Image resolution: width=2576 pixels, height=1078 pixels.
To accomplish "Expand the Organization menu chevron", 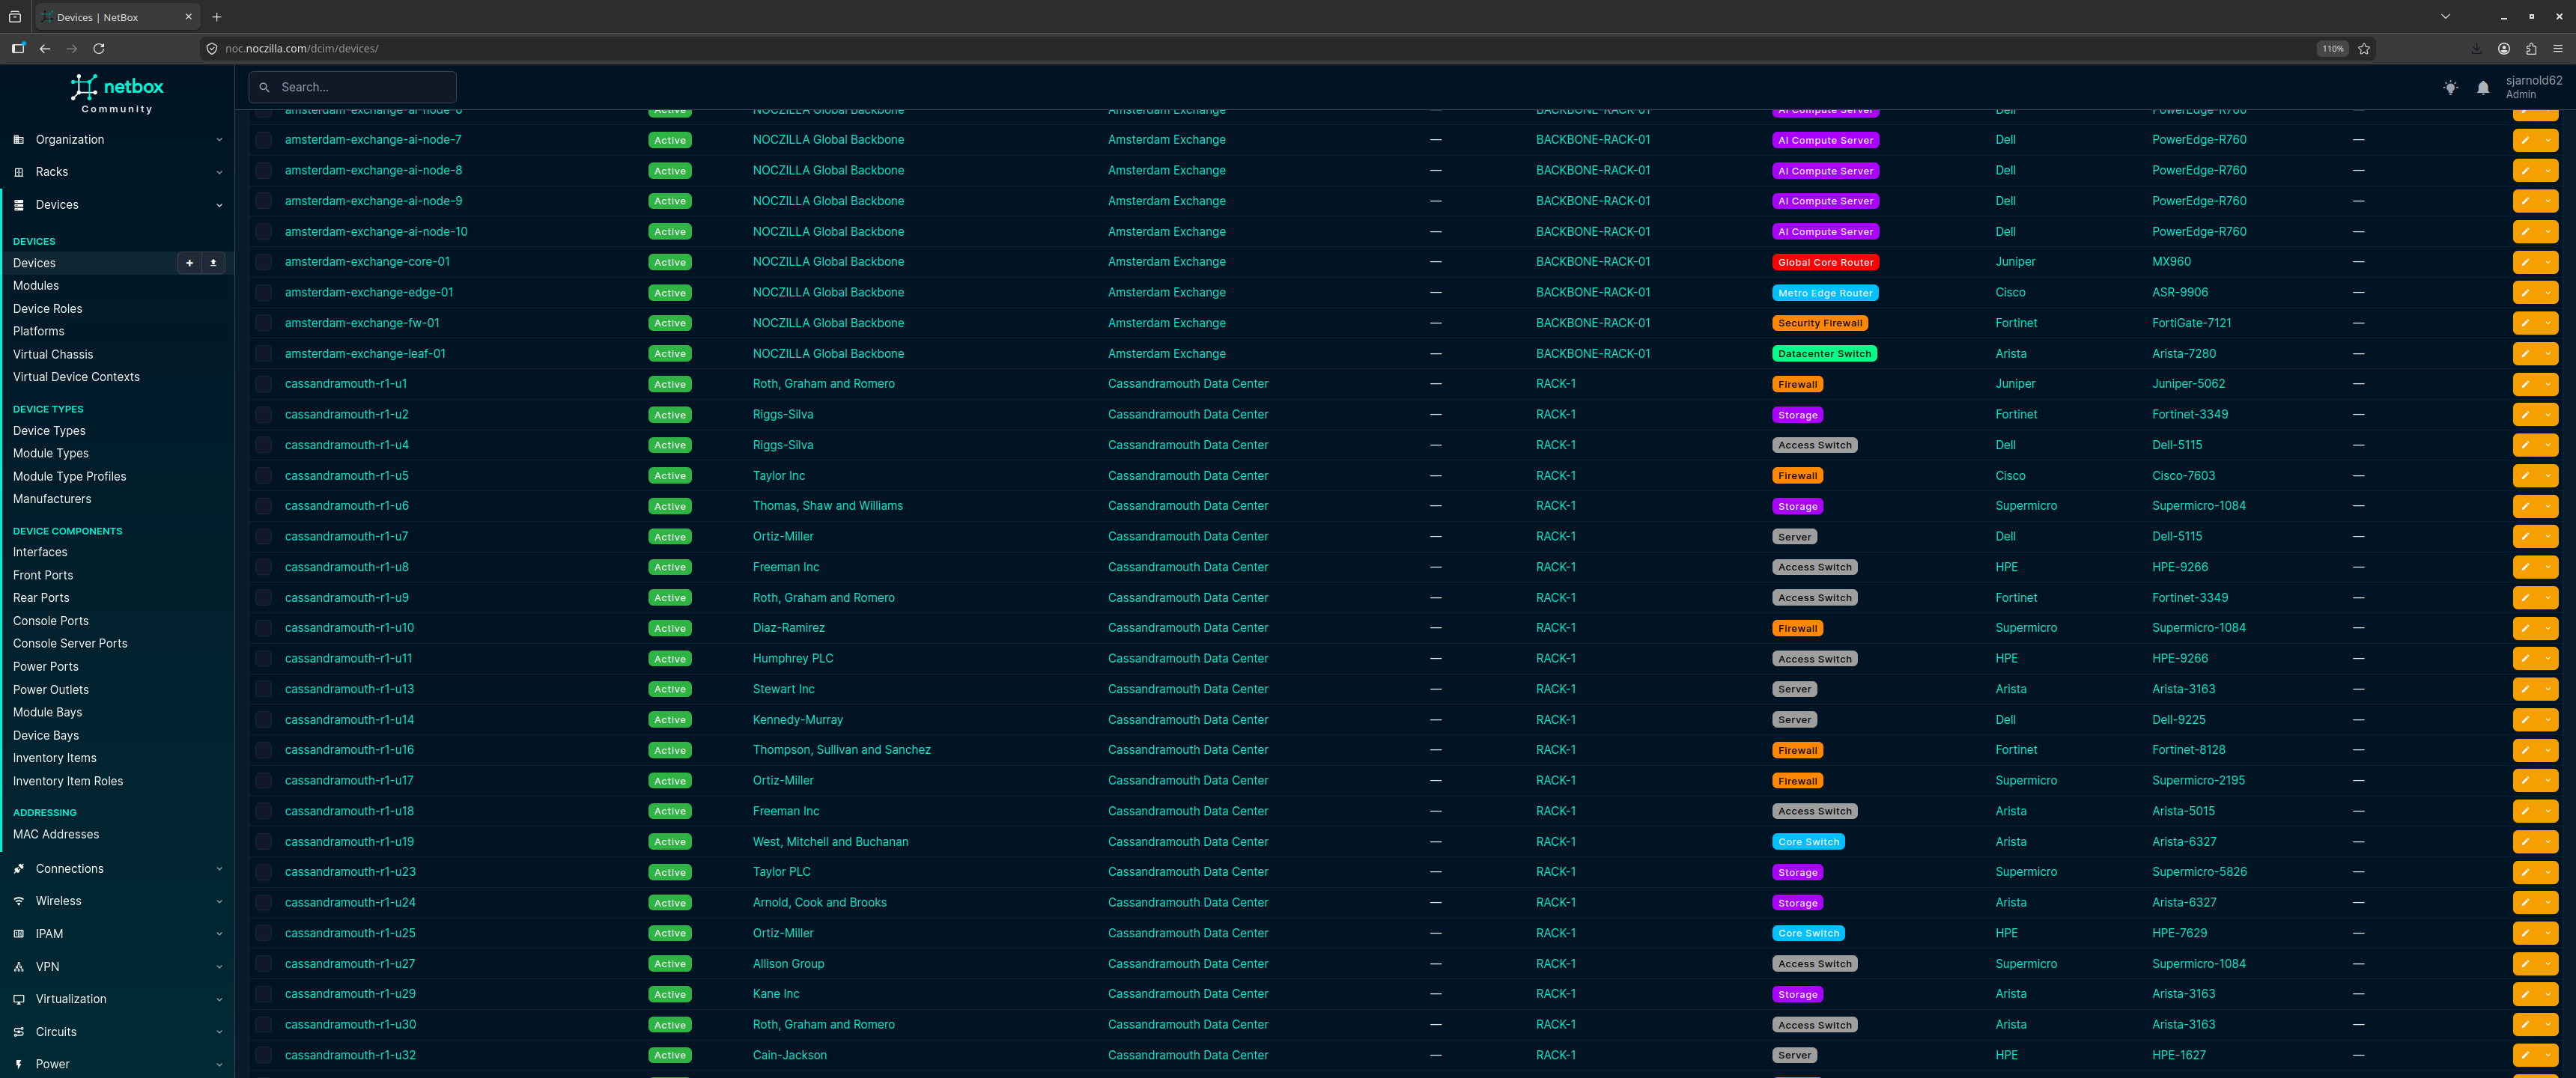I will pyautogui.click(x=219, y=140).
